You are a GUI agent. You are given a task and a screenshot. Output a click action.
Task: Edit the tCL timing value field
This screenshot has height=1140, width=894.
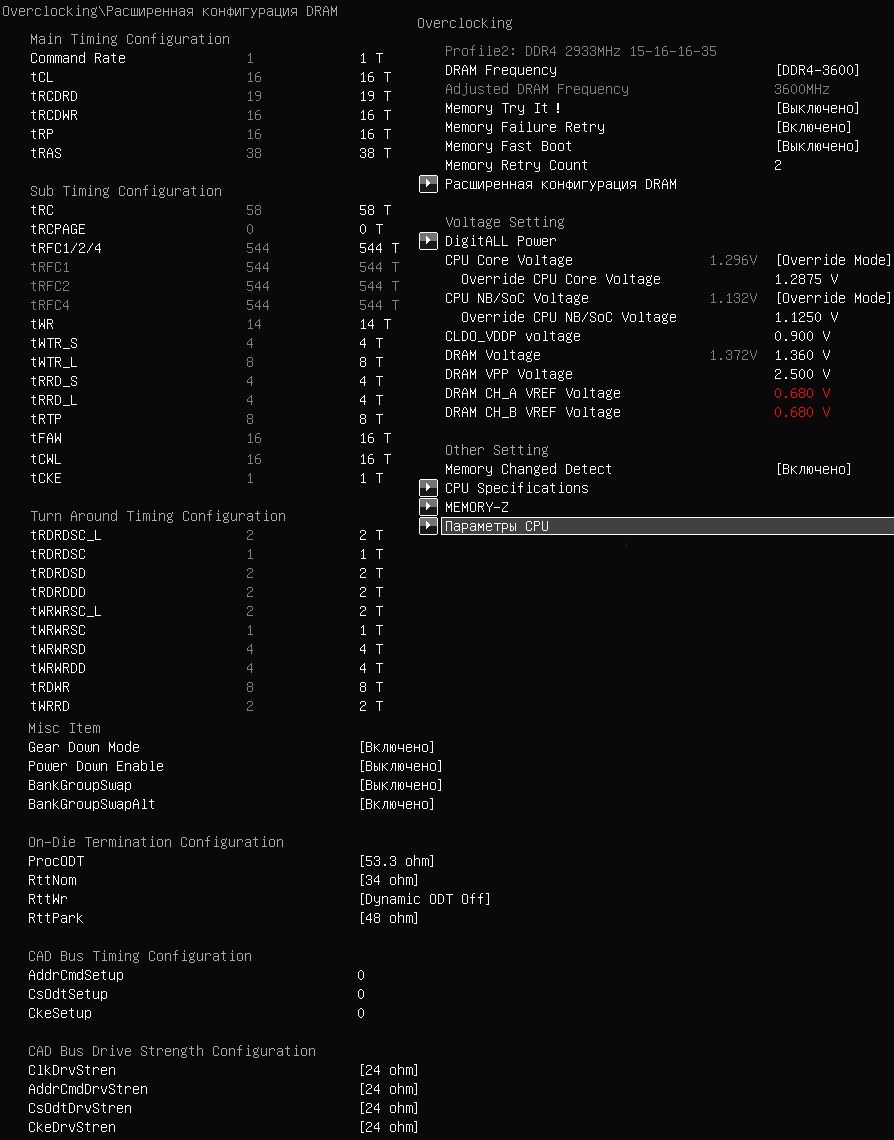point(375,77)
